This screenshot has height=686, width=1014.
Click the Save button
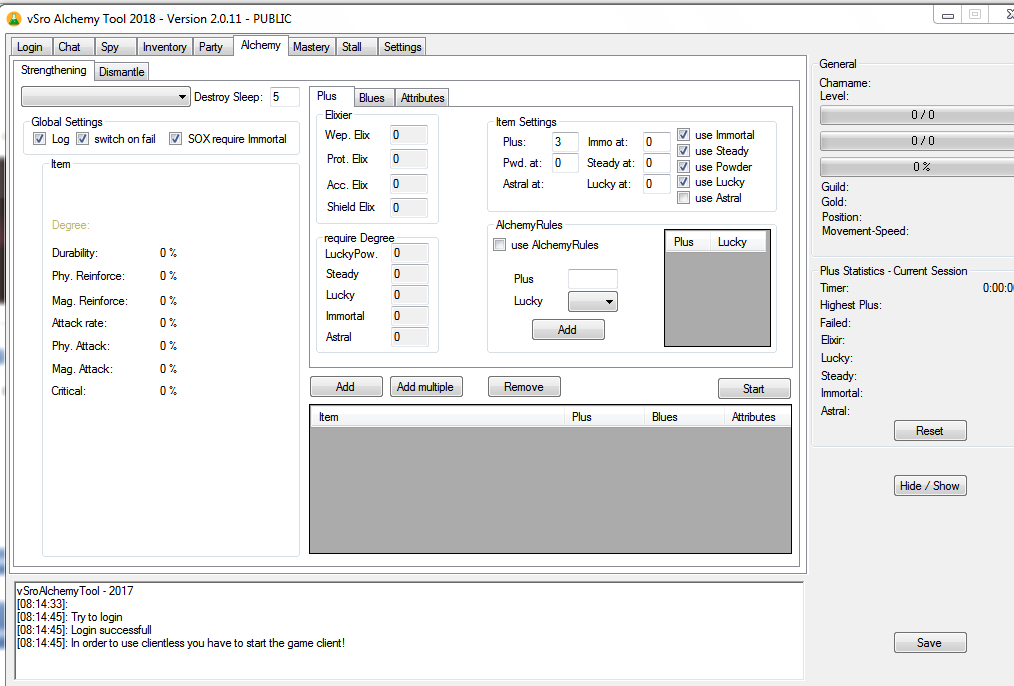click(930, 643)
